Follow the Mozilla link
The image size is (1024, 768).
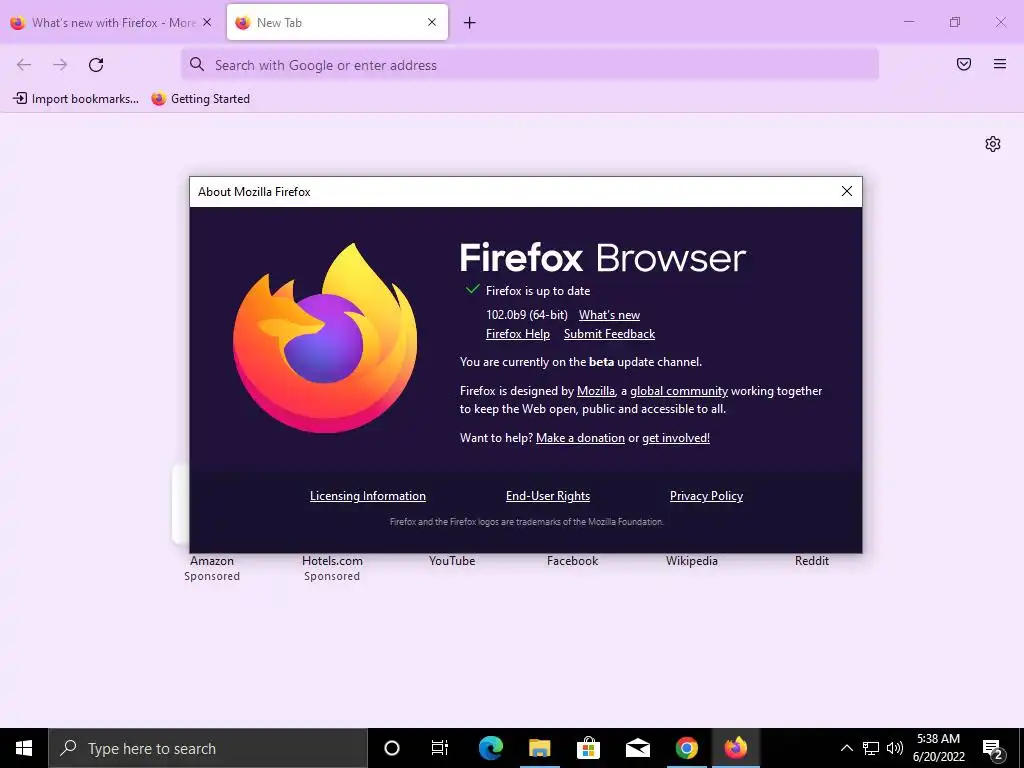(x=596, y=391)
